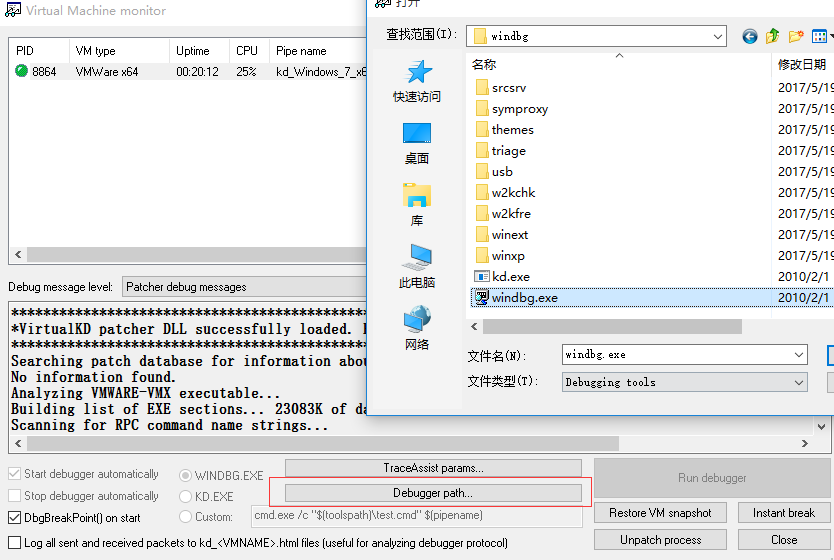Select the w2kfre folder
Image resolution: width=834 pixels, height=560 pixels.
tap(503, 214)
